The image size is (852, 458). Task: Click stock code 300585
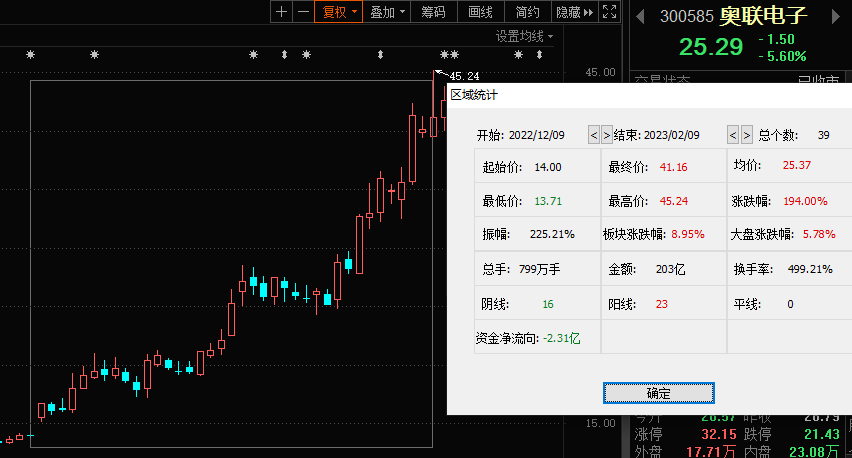[x=686, y=16]
